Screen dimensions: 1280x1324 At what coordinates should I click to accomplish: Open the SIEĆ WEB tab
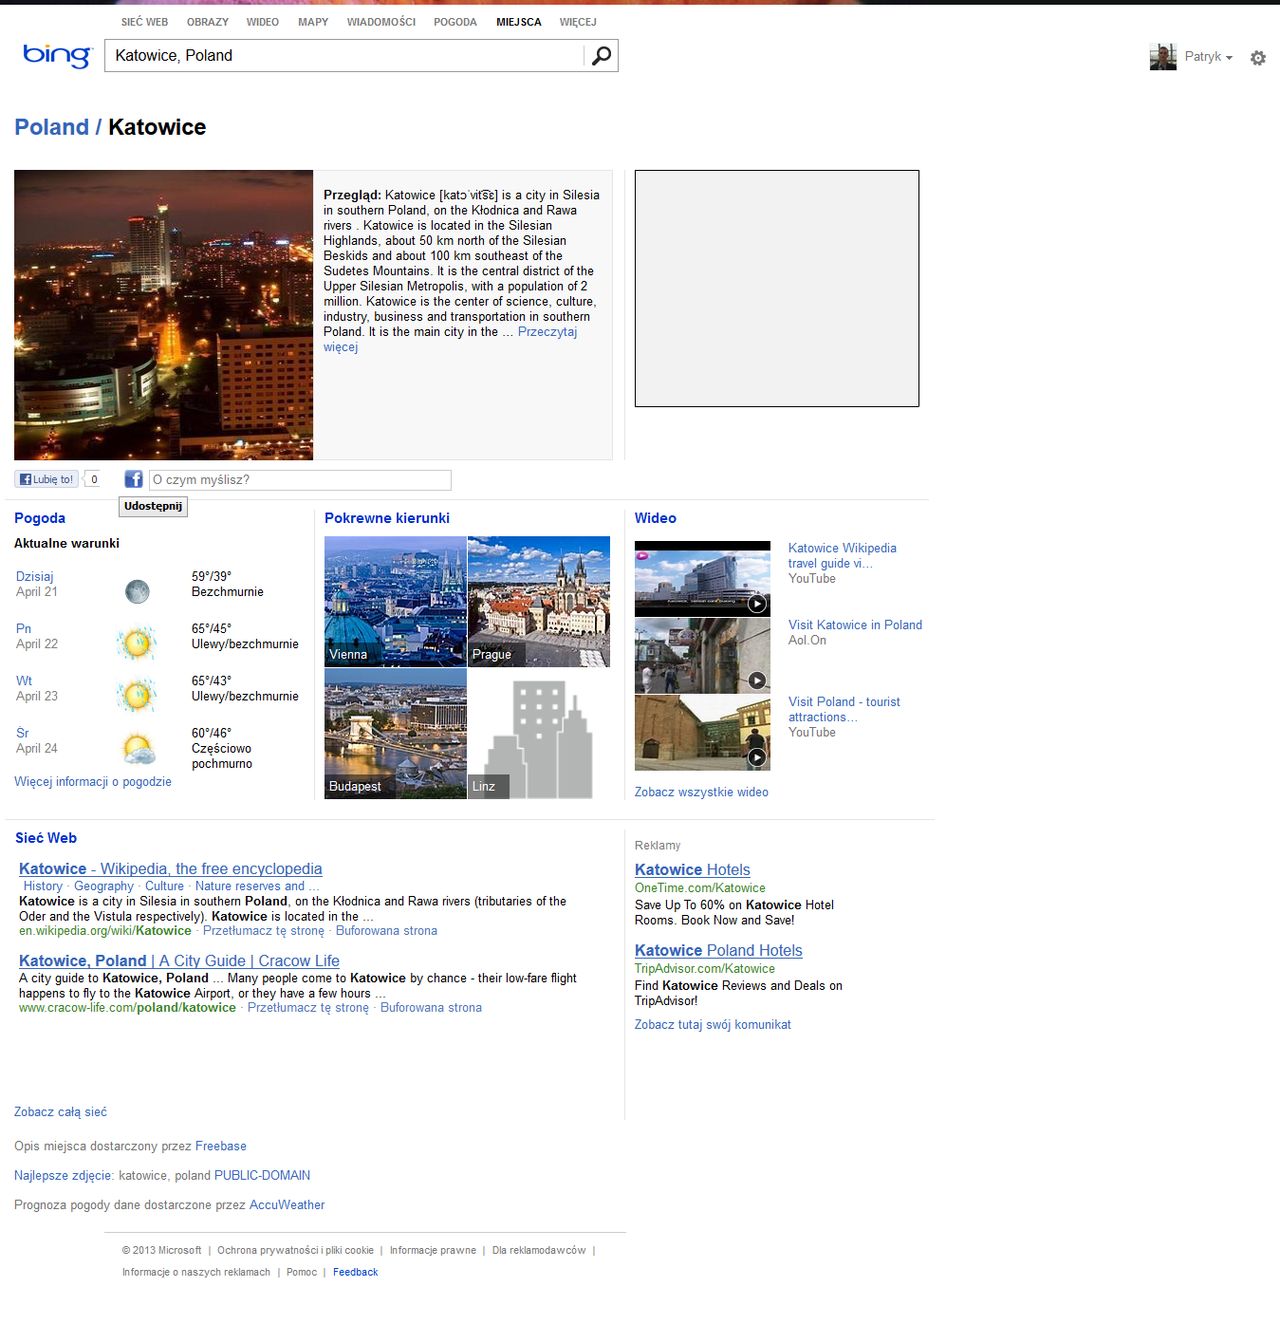(144, 22)
